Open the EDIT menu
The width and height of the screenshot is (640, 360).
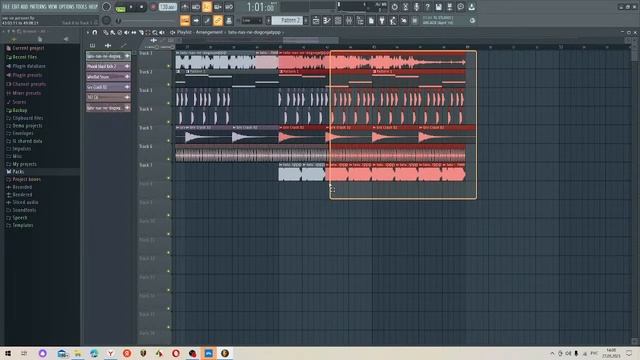point(15,7)
